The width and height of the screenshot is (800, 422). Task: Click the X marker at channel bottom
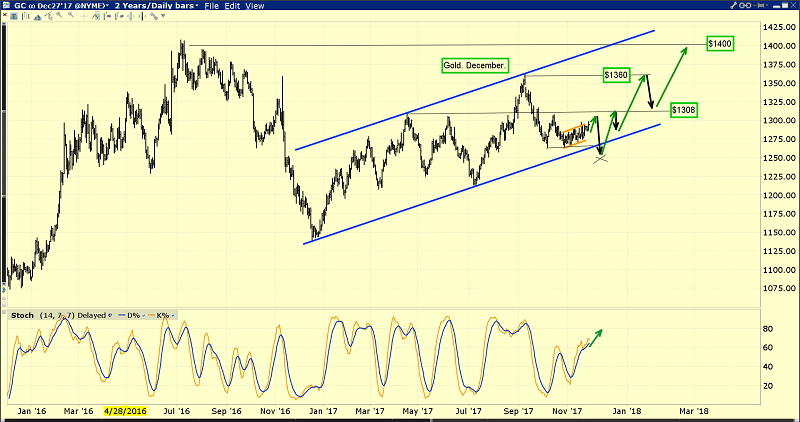coord(600,157)
